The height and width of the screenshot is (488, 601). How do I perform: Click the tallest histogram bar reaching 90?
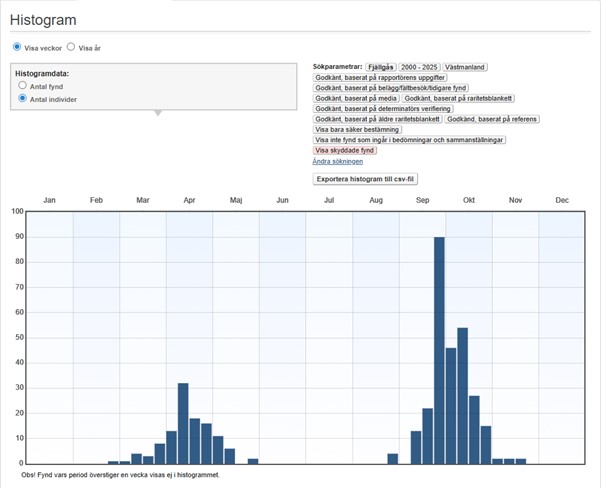click(x=439, y=350)
